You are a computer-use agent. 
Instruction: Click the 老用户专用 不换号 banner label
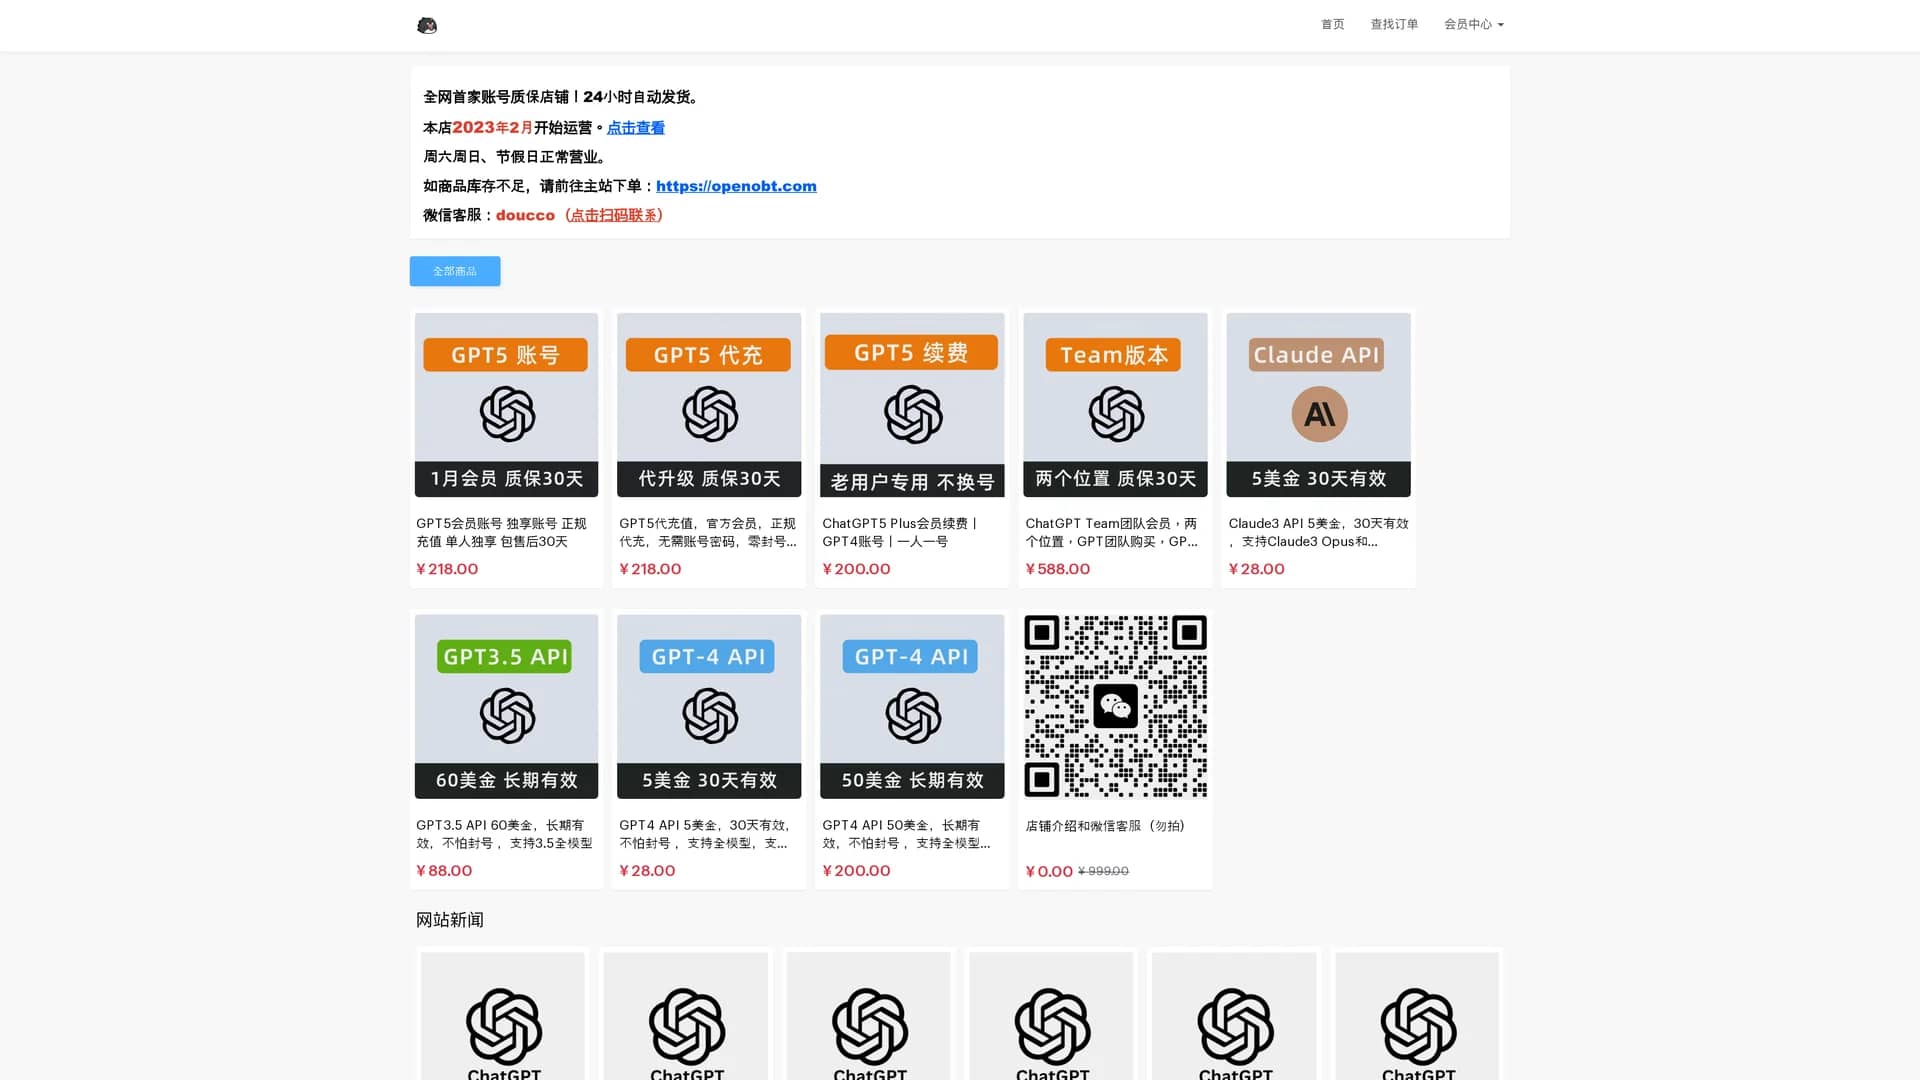tap(912, 482)
